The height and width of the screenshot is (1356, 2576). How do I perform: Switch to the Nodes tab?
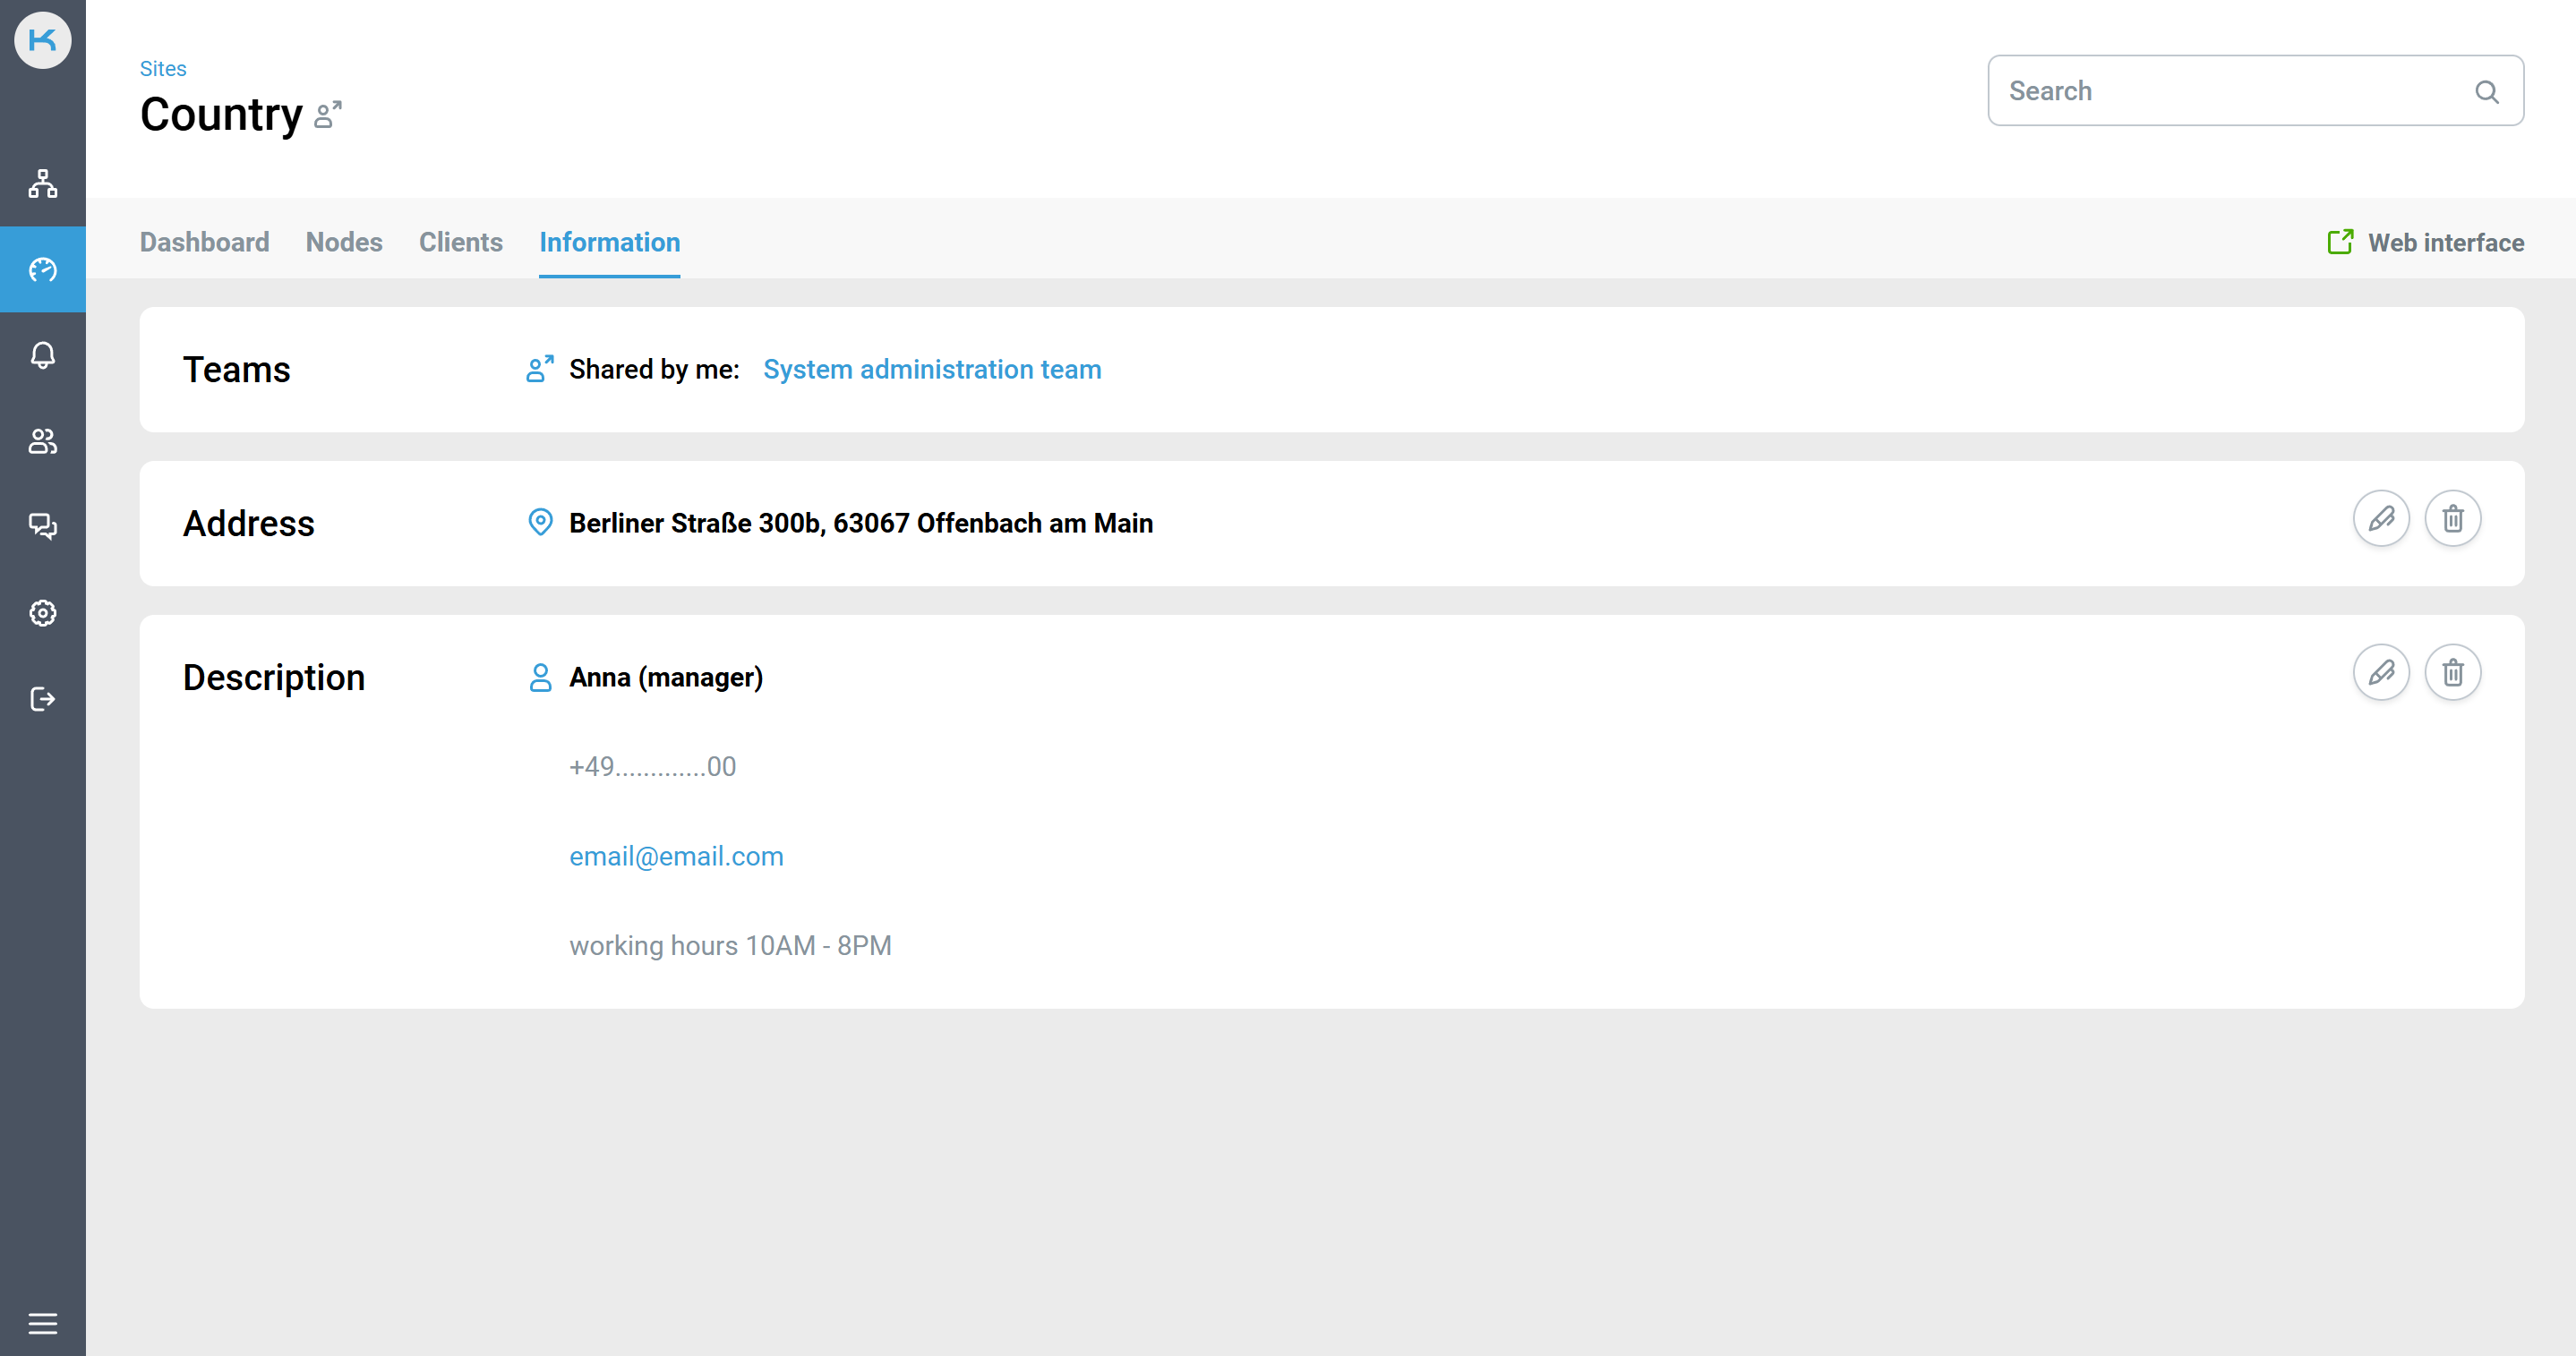(344, 242)
